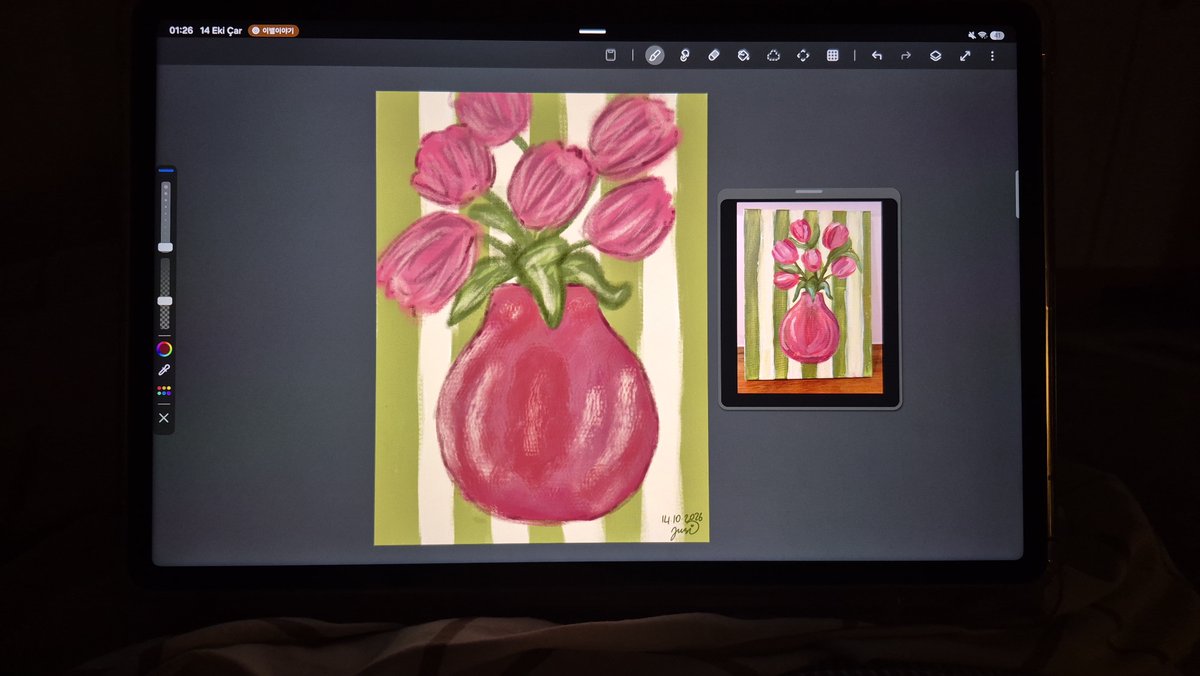The width and height of the screenshot is (1200, 676).
Task: Select the Eraser tool
Action: [x=714, y=55]
